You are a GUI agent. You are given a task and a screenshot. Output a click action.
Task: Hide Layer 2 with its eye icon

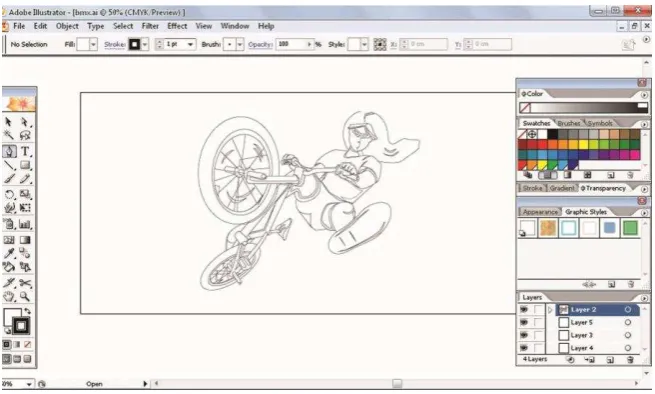(524, 310)
